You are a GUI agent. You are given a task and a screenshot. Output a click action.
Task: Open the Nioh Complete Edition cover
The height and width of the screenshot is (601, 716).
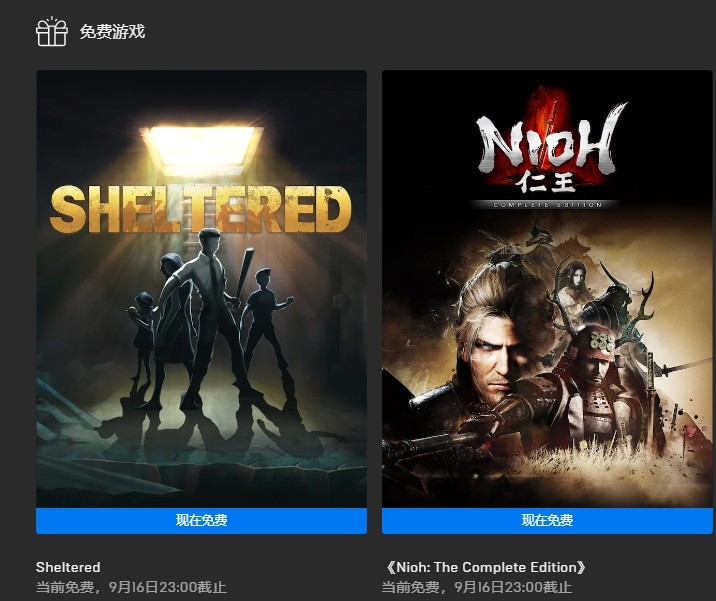pyautogui.click(x=547, y=289)
